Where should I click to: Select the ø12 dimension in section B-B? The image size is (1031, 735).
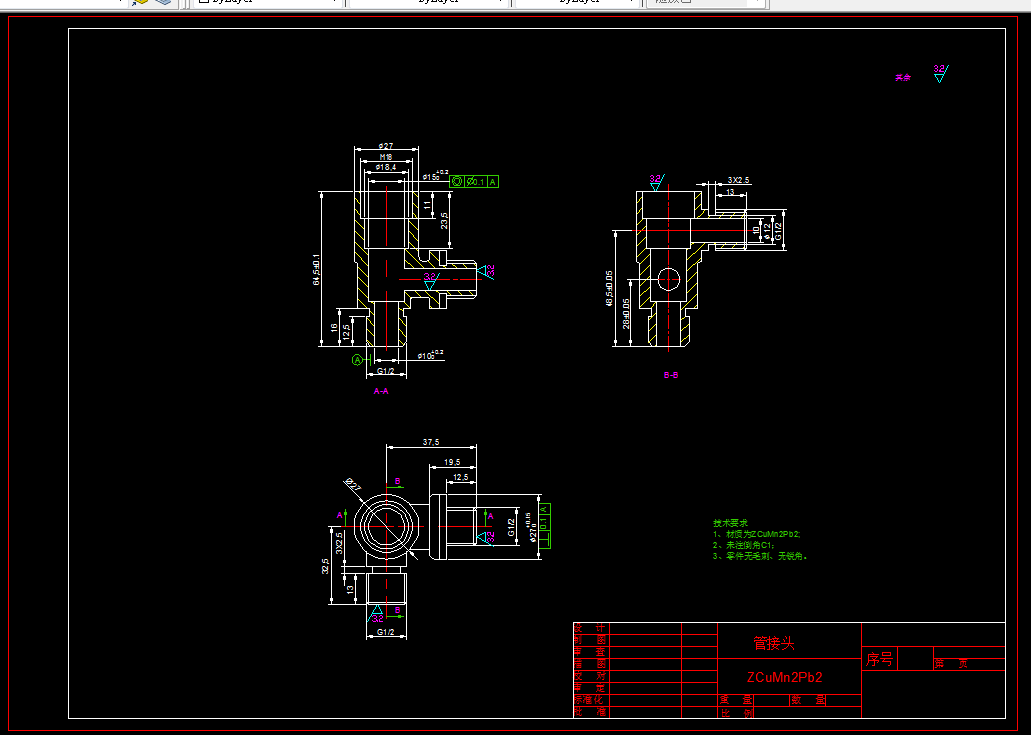767,229
